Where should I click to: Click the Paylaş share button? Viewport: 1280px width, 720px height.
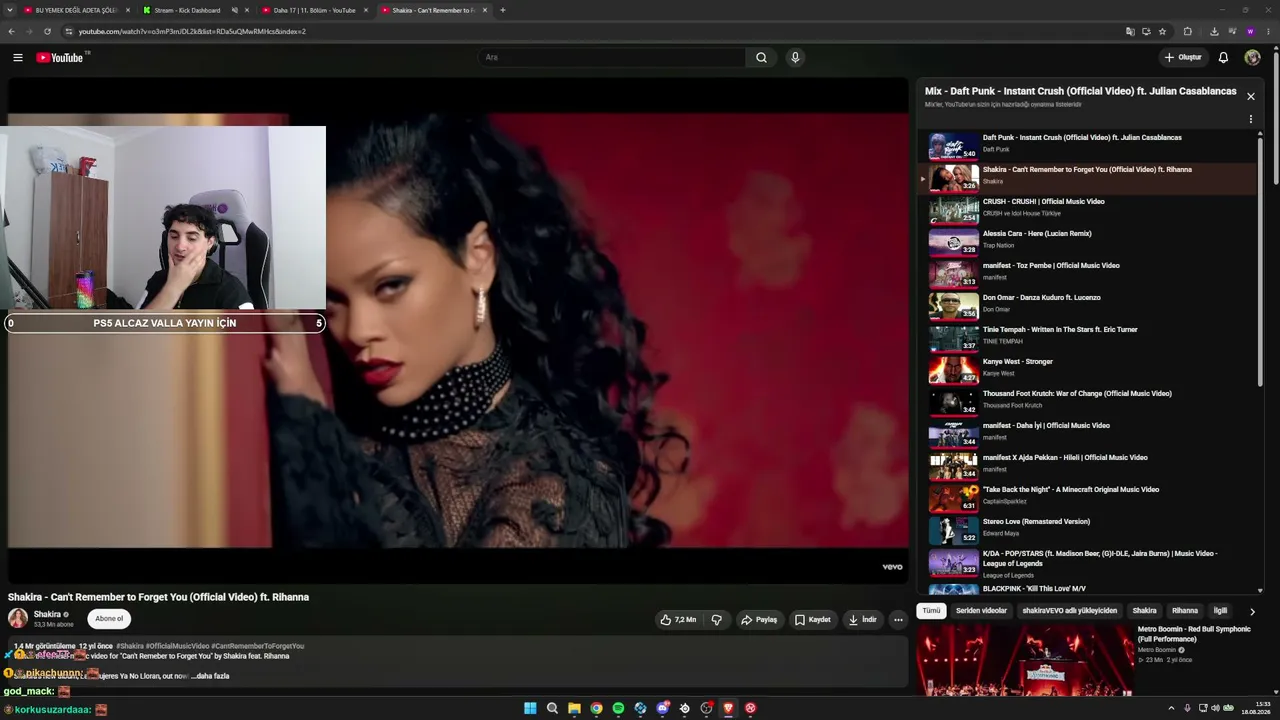tap(759, 620)
